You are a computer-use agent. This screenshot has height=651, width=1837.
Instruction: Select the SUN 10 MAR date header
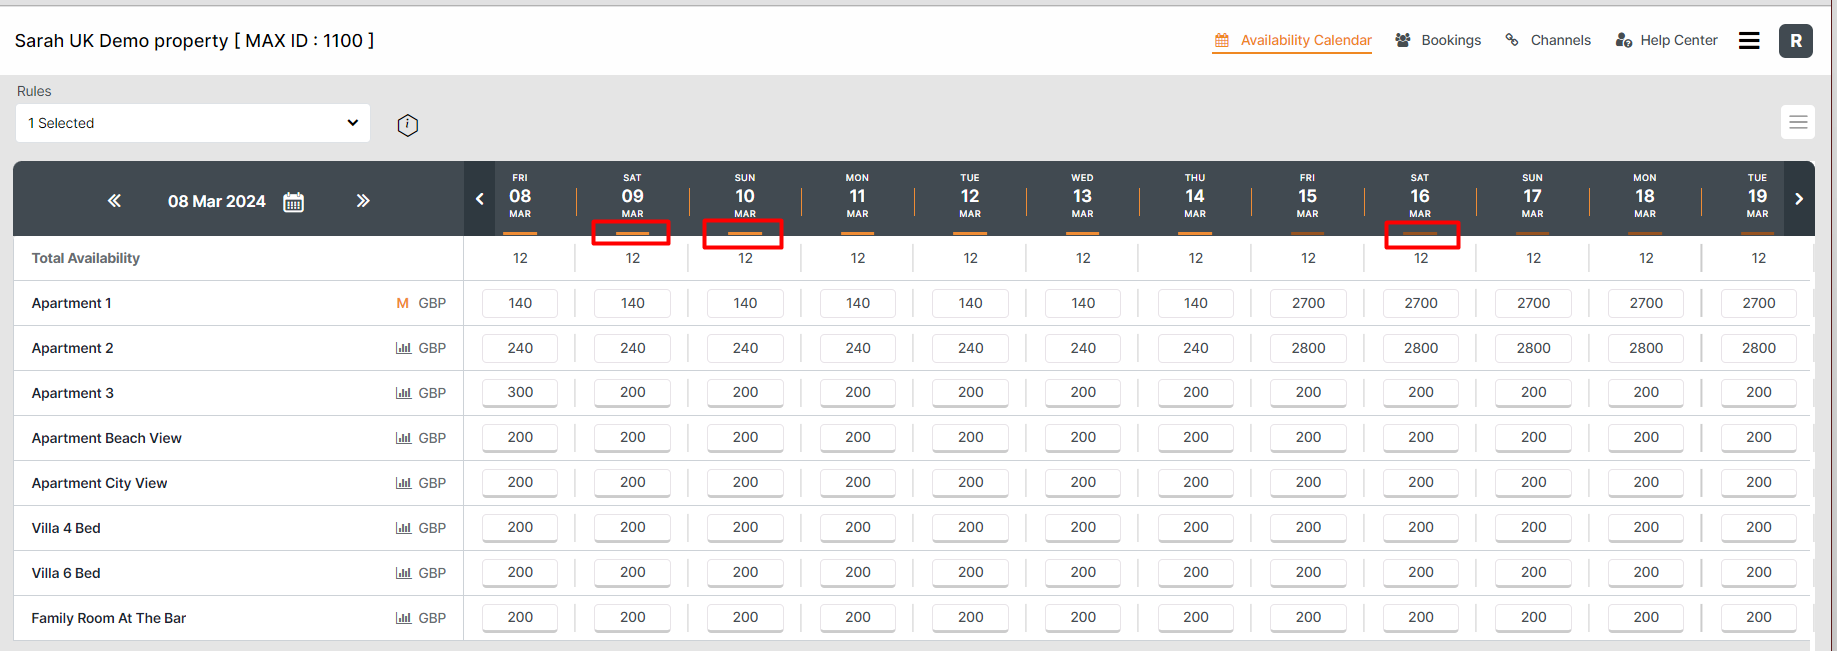(745, 196)
